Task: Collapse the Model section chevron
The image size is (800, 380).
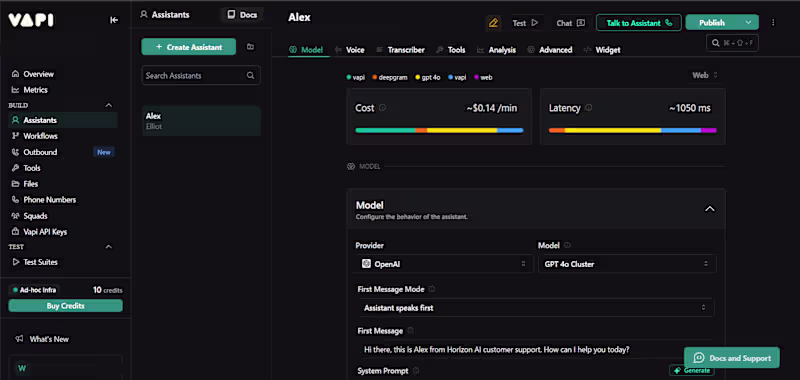Action: 710,209
